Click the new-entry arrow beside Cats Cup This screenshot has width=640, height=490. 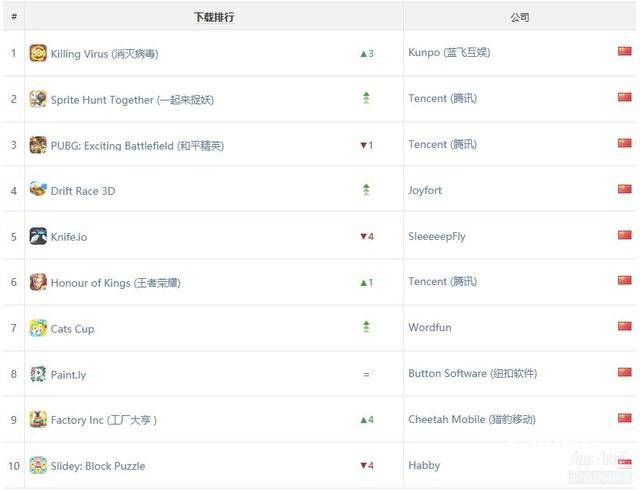[x=366, y=327]
